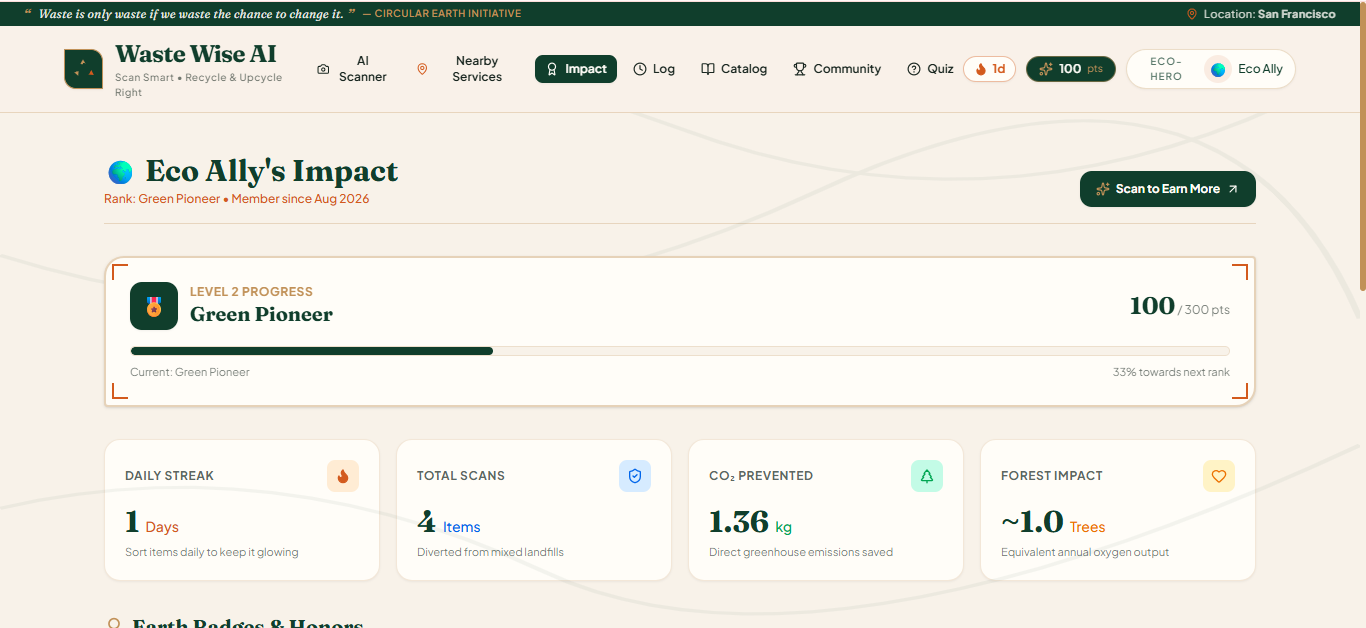Click the Waste Wise AI logo icon
The image size is (1366, 628).
(x=84, y=69)
